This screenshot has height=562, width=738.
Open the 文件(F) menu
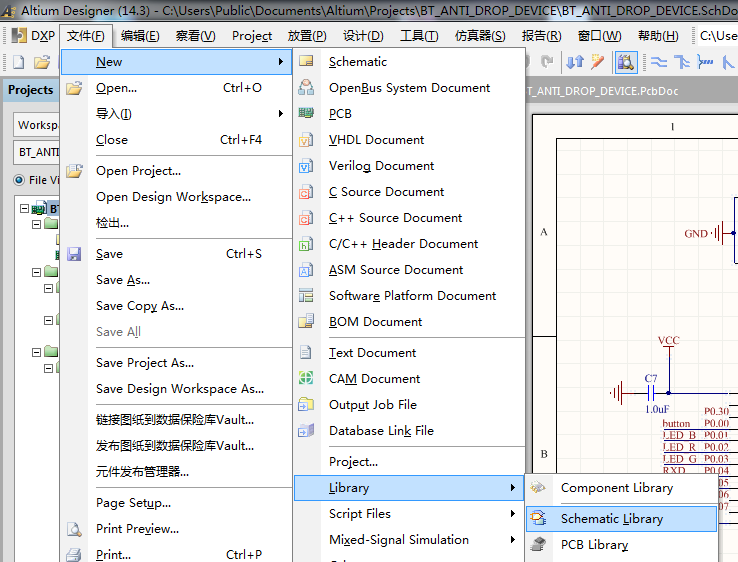(86, 36)
